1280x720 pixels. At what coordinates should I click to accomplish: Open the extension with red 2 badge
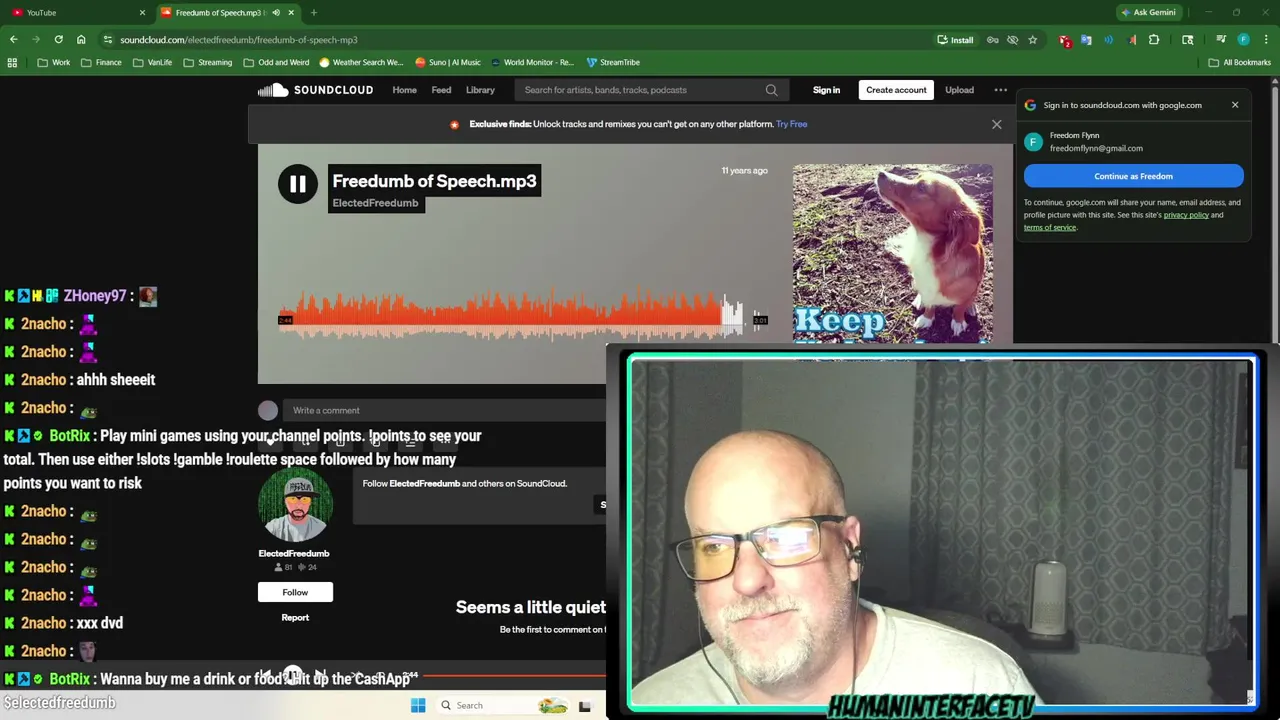pos(1065,40)
